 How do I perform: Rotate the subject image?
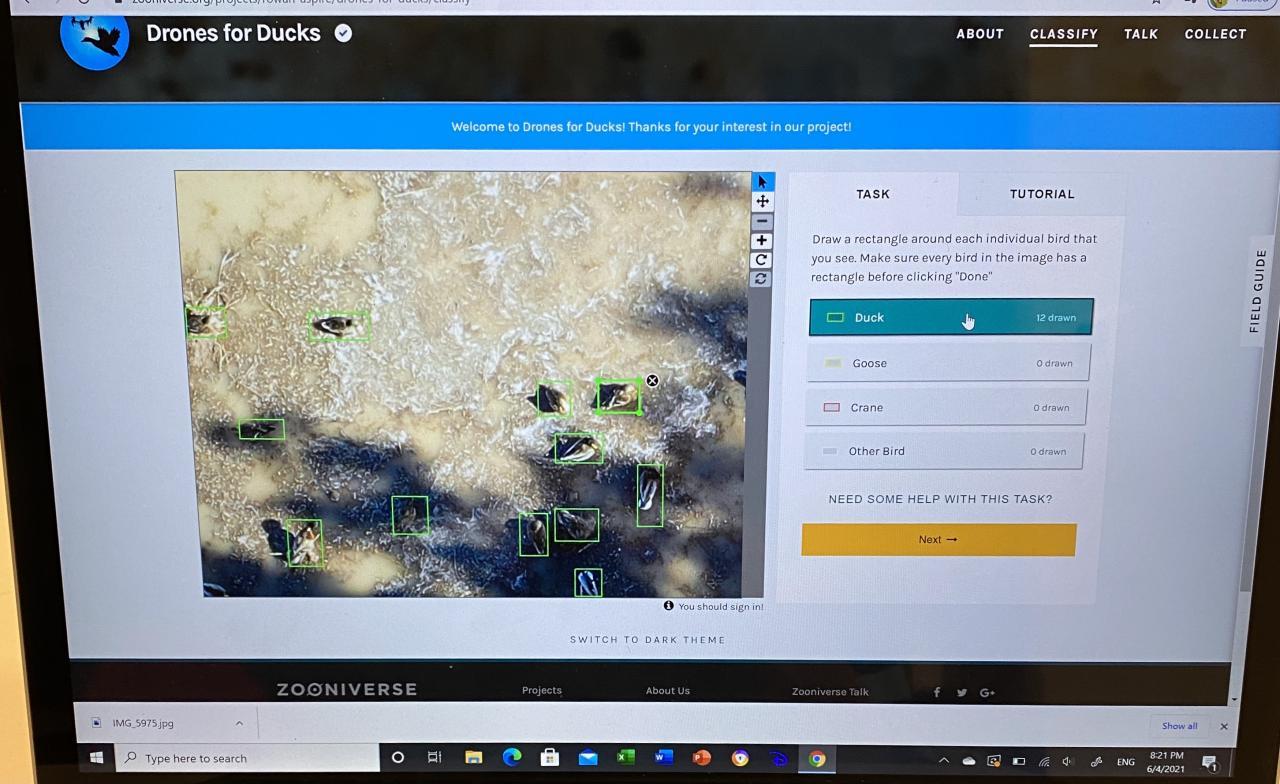[x=762, y=260]
